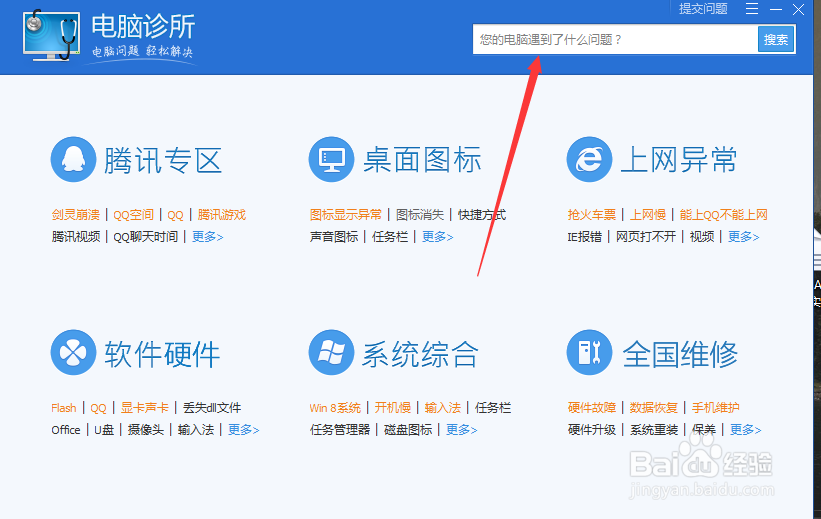Open the 剑灵崩溃 link
The image size is (821, 519).
click(x=76, y=215)
